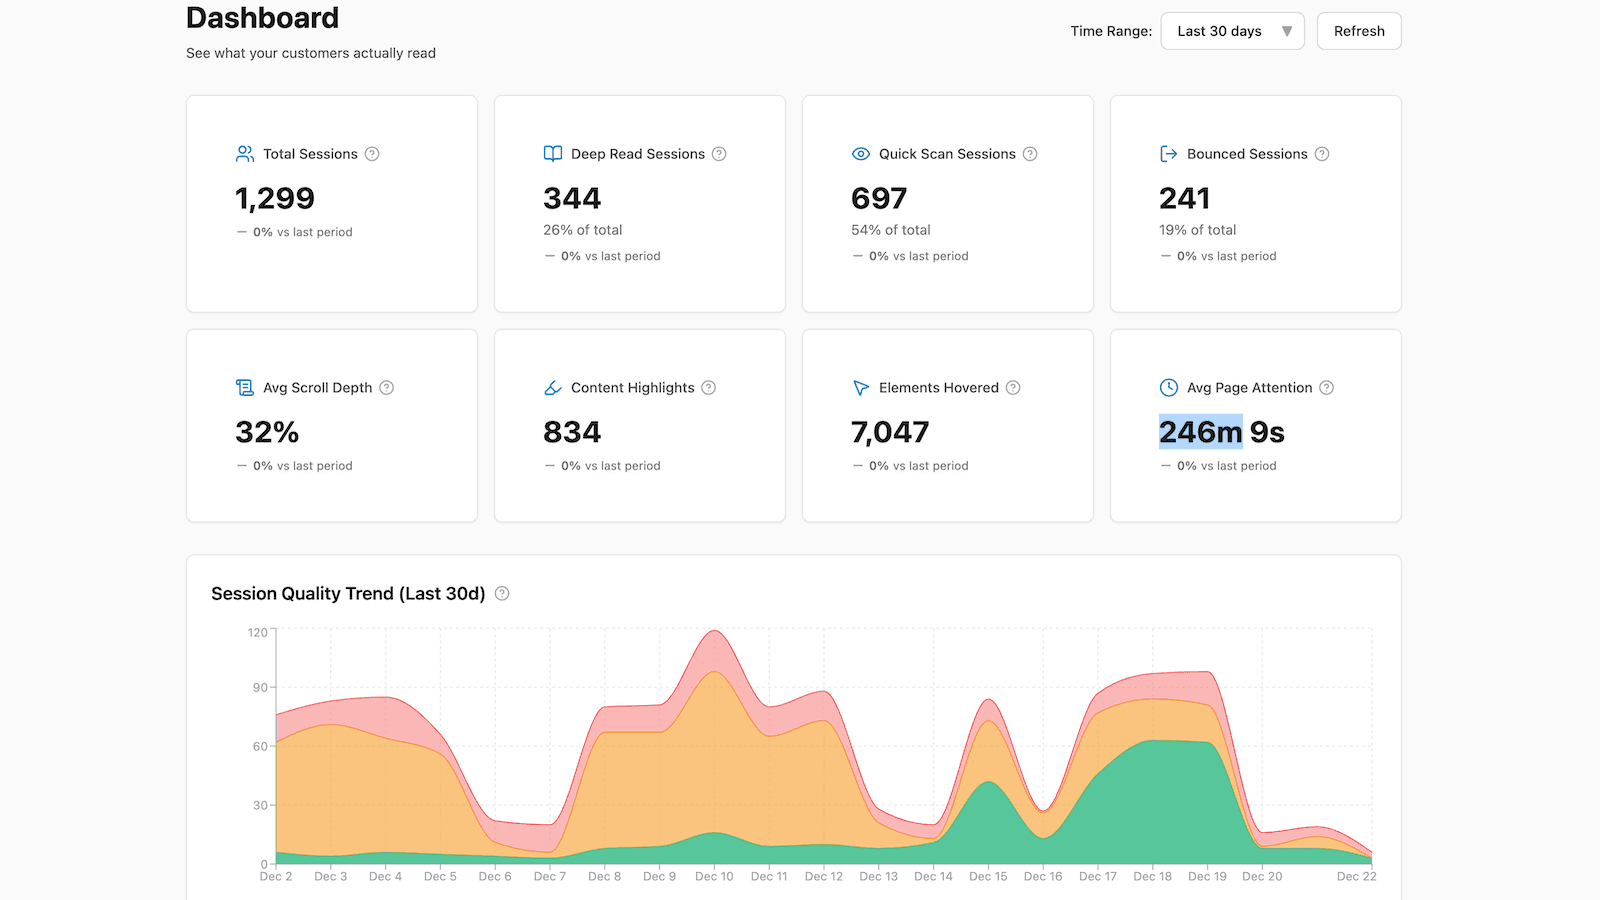Open the Content Highlights help tooltip
1600x900 pixels.
pos(708,388)
